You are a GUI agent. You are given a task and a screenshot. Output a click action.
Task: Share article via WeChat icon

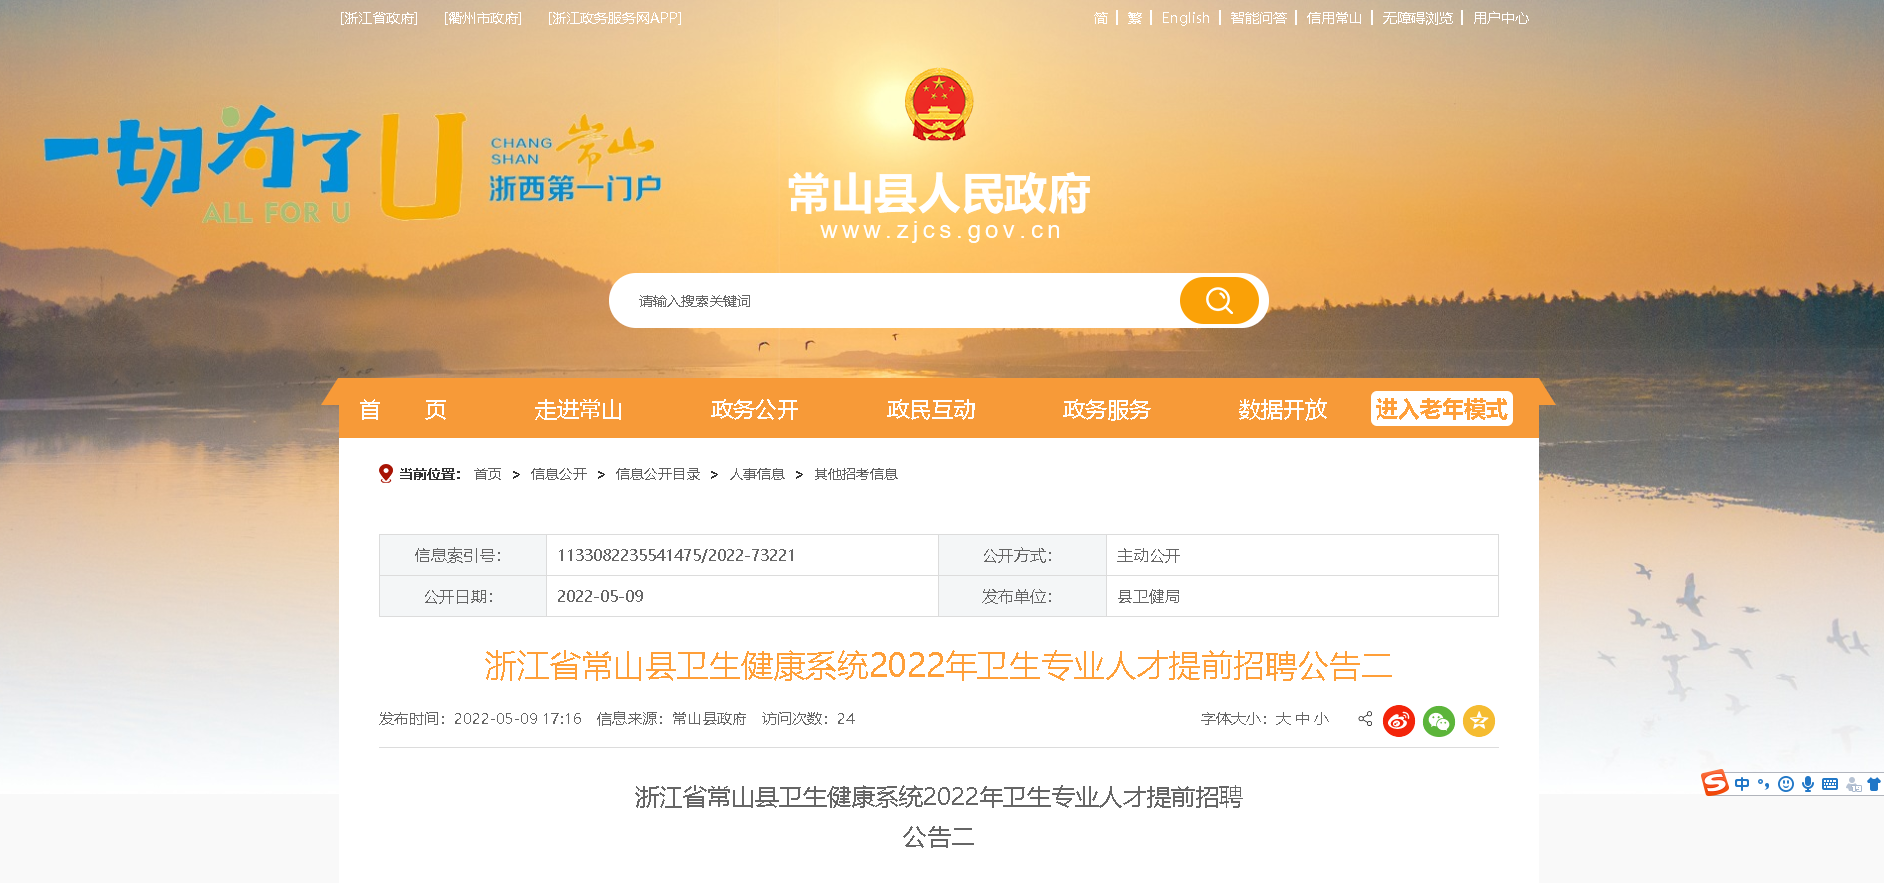click(1438, 721)
